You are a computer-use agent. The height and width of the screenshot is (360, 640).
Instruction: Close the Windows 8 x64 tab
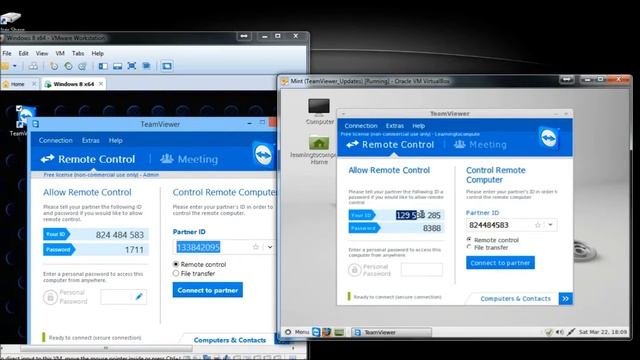point(100,84)
